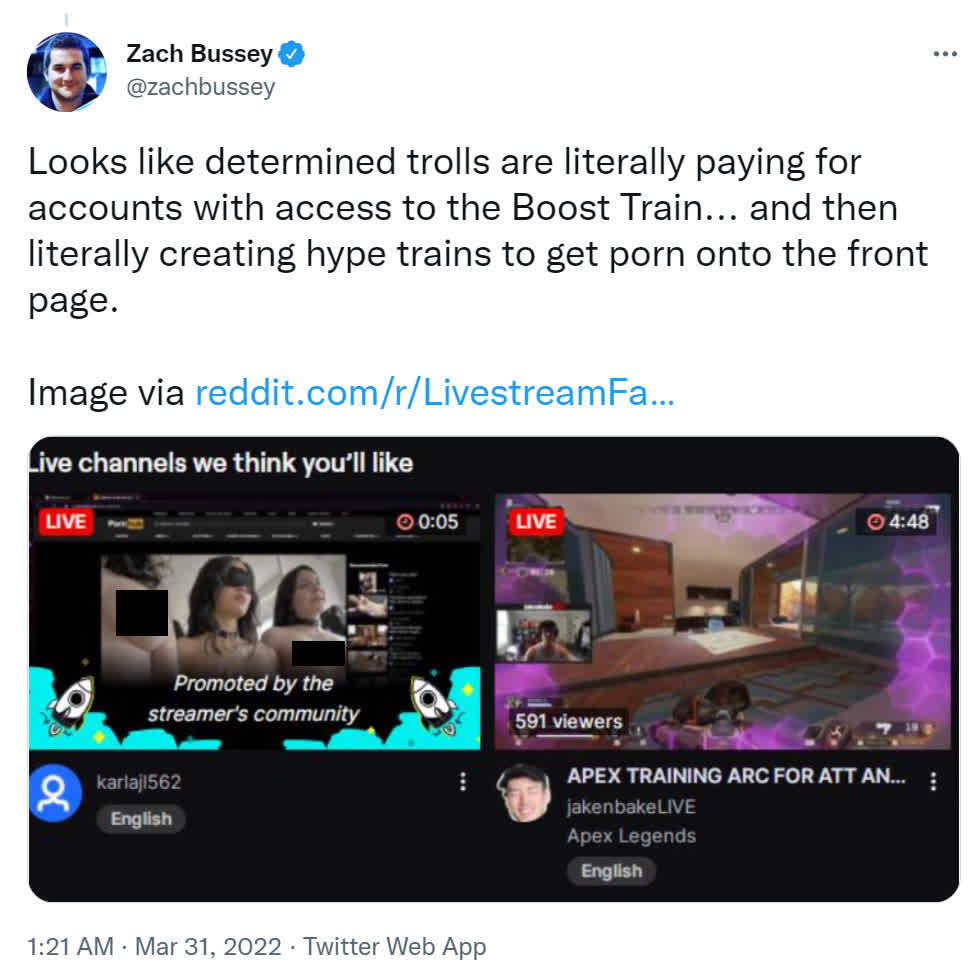979x979 pixels.
Task: Select the English tag under Apex Legends
Action: pyautogui.click(x=611, y=871)
